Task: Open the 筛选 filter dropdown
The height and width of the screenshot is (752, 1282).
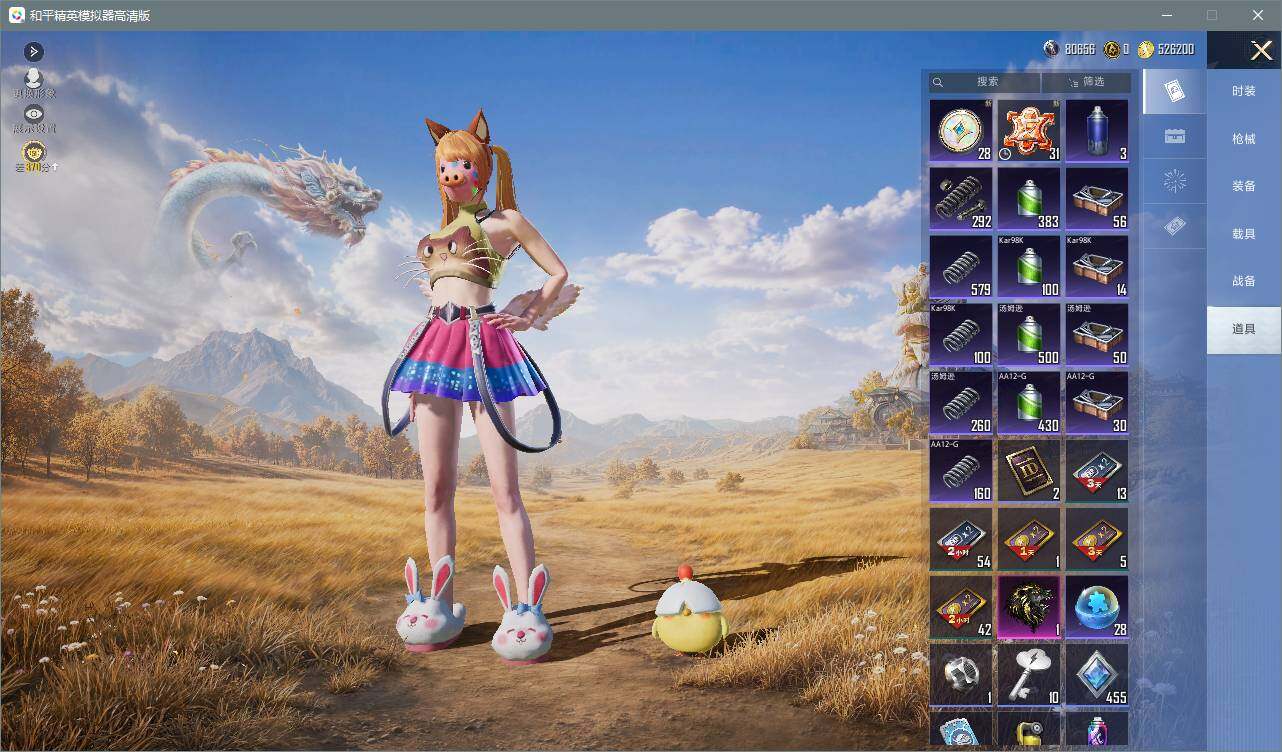Action: pyautogui.click(x=1086, y=82)
